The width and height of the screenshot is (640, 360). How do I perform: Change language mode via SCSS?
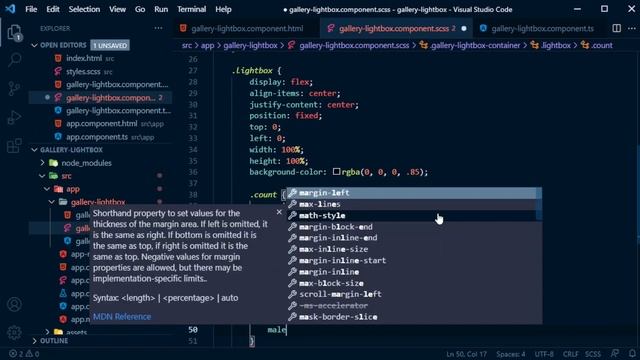pyautogui.click(x=593, y=354)
